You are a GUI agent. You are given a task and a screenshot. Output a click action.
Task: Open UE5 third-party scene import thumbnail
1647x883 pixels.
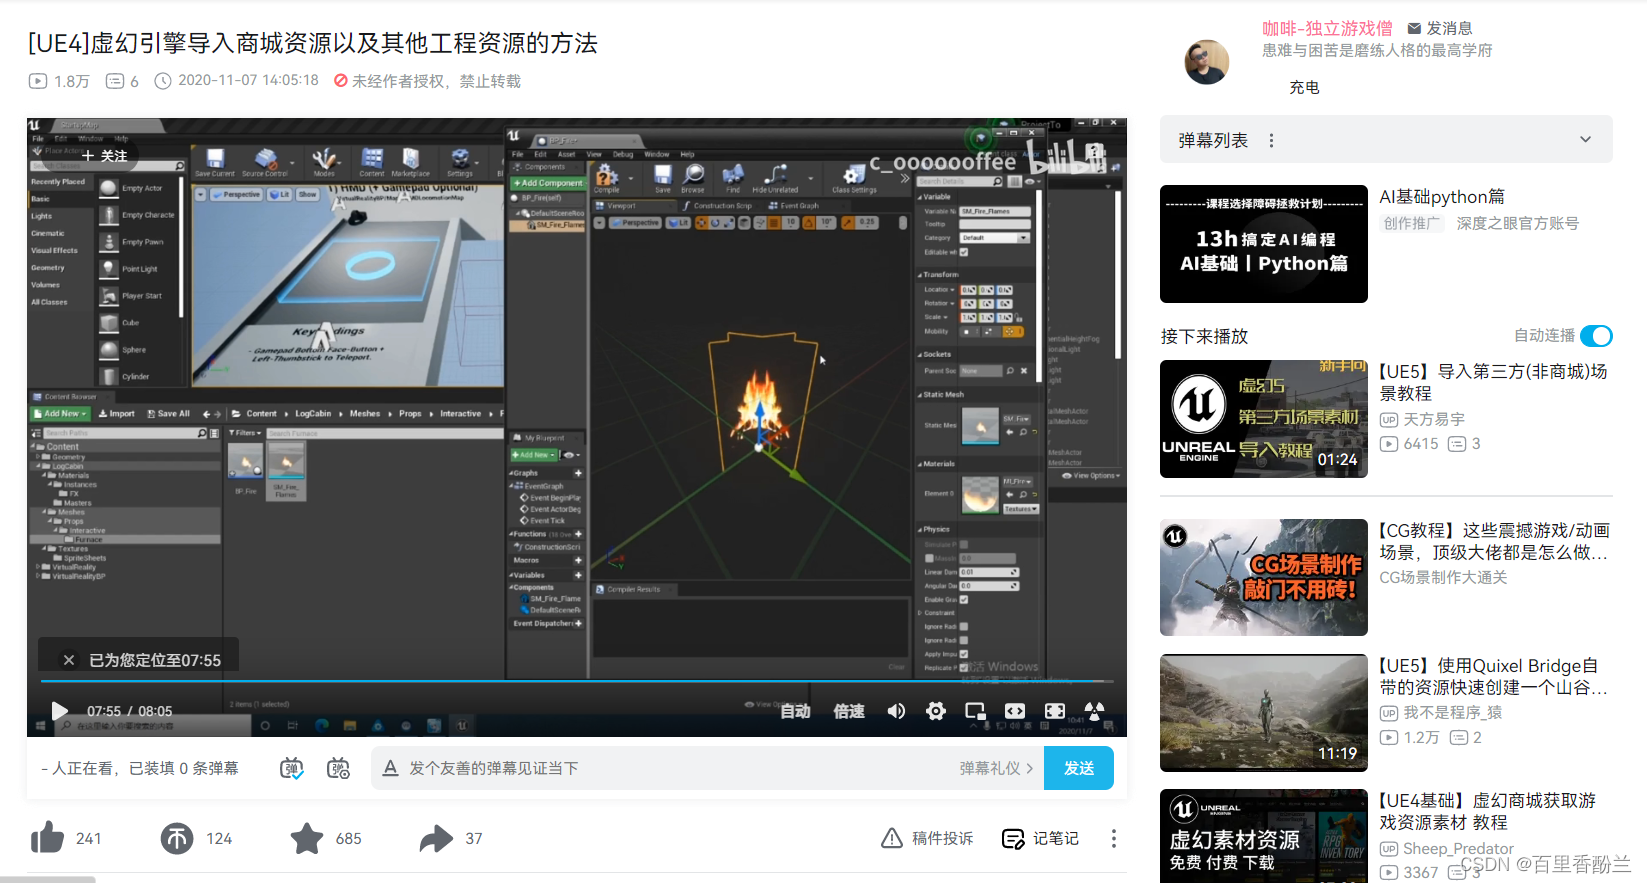click(1264, 419)
